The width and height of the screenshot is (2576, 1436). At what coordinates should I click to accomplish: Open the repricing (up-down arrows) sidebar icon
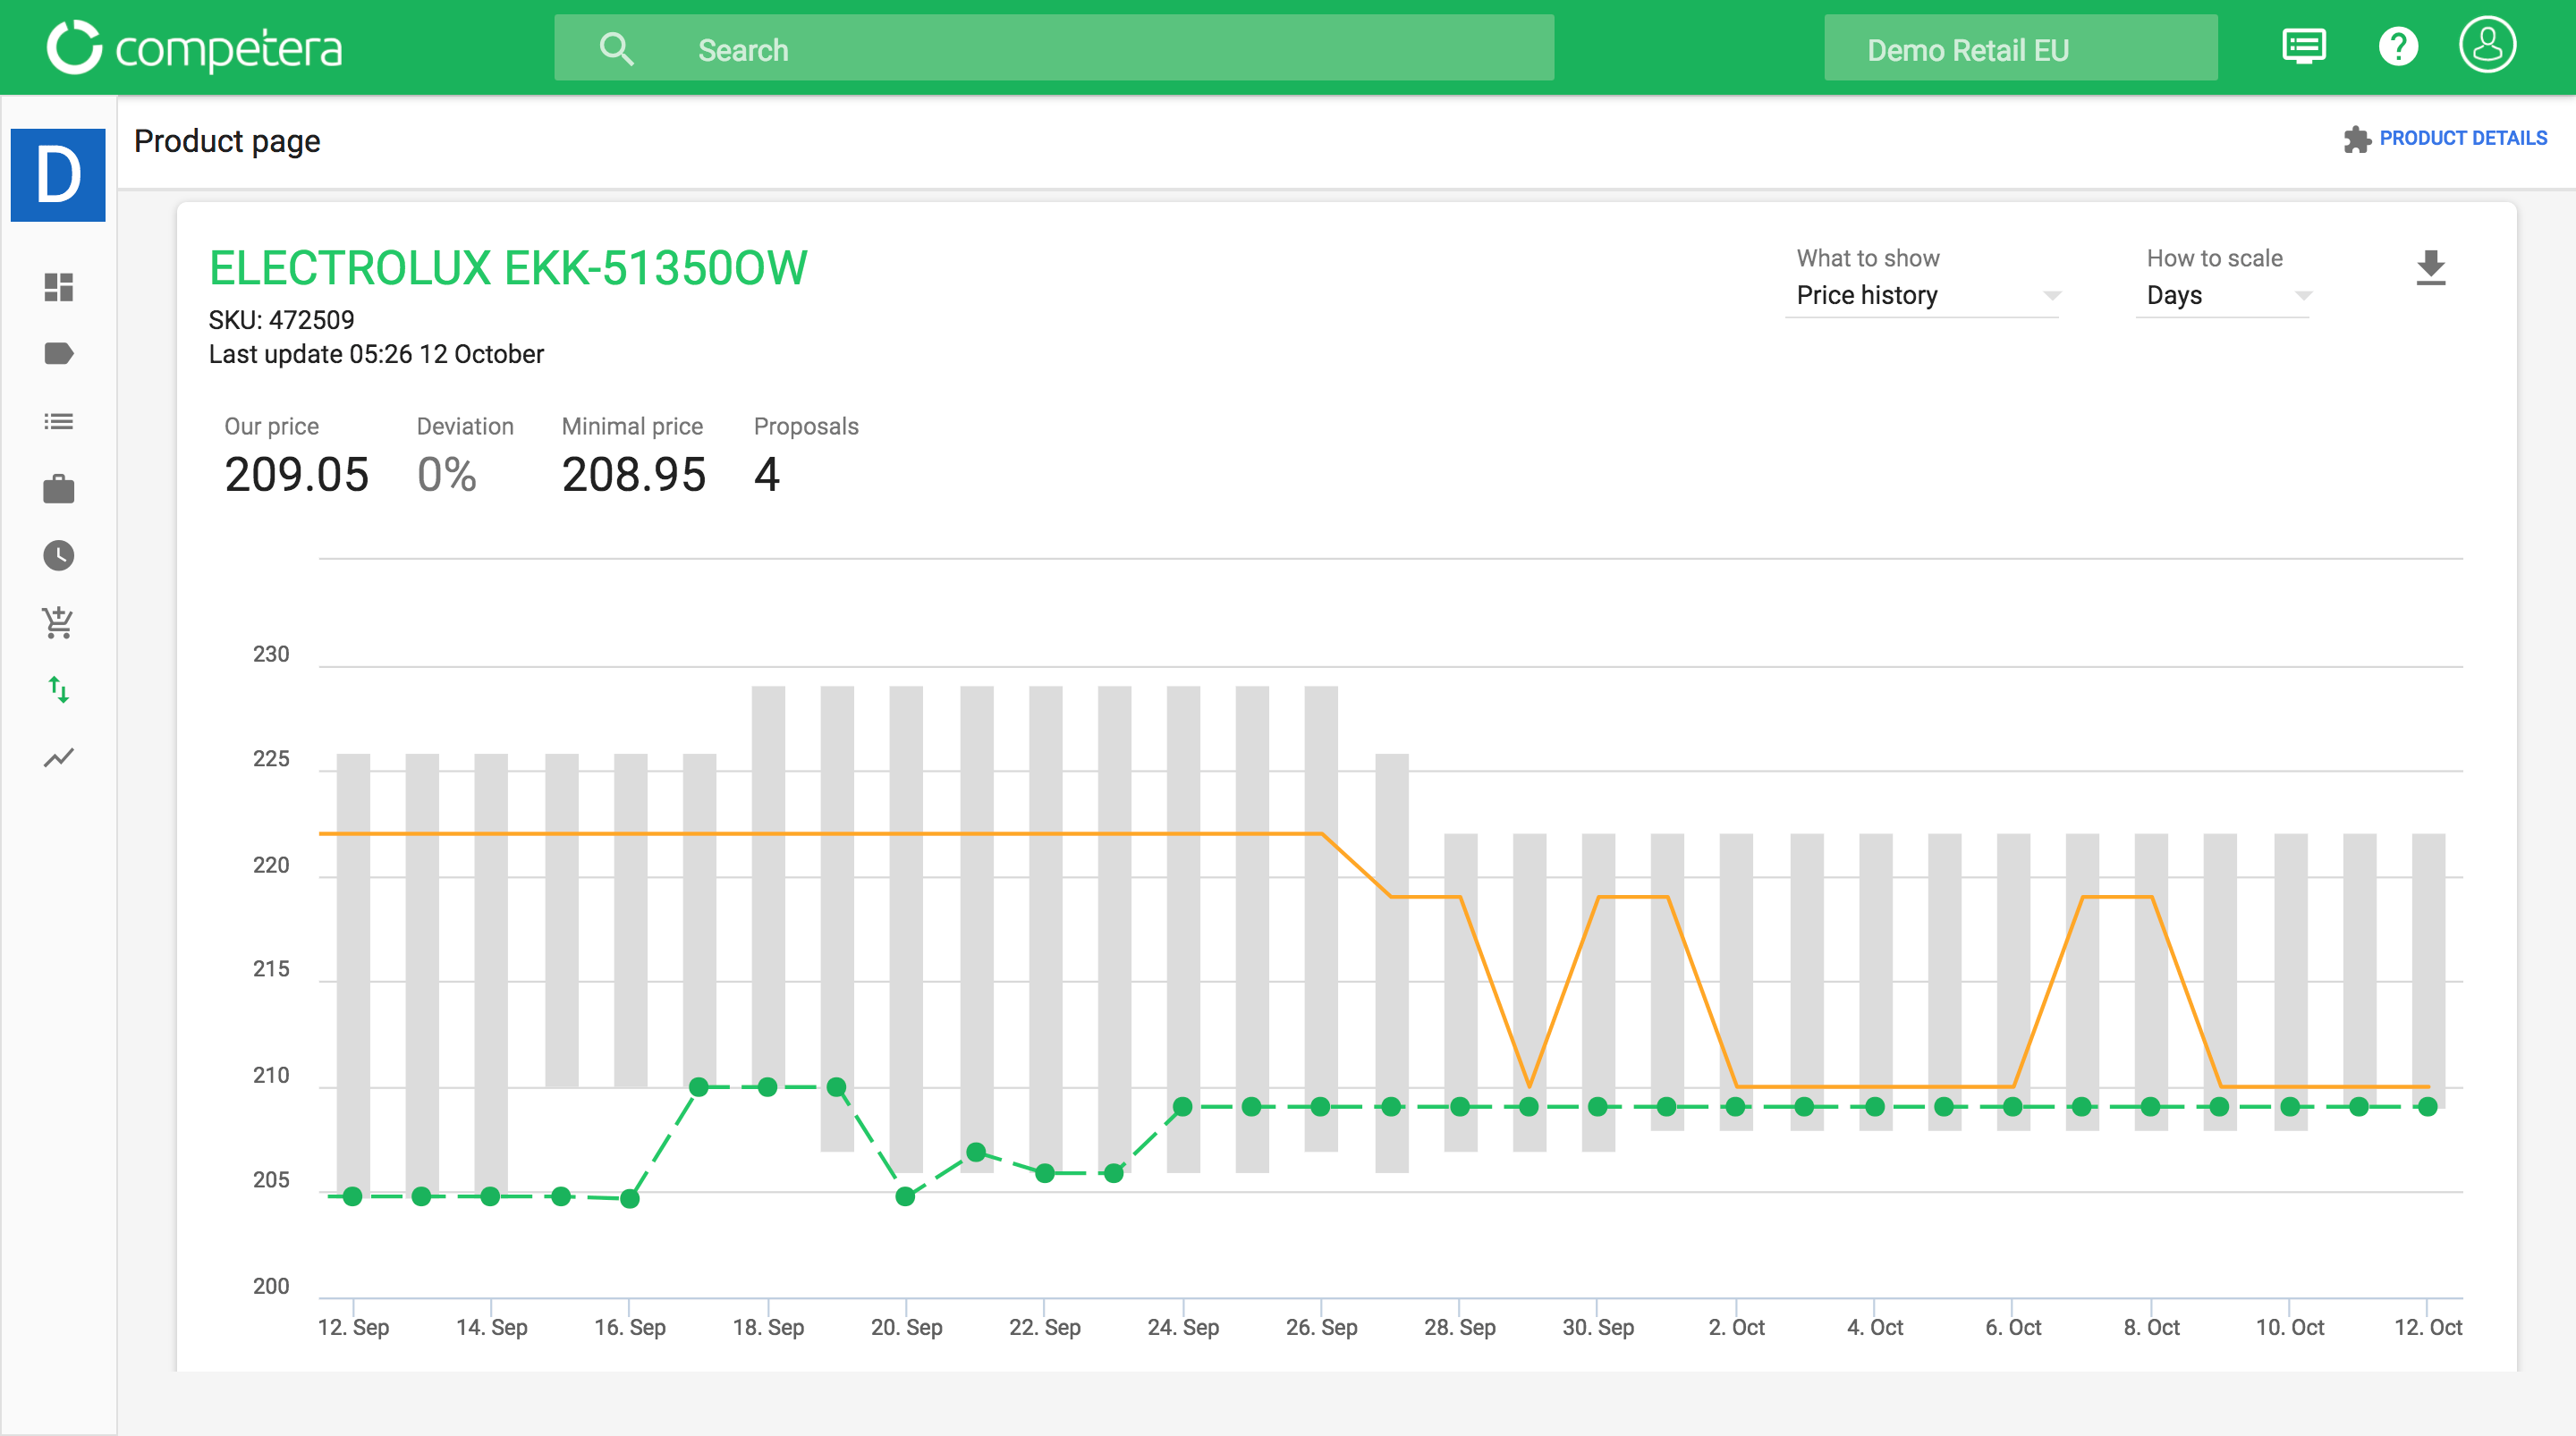tap(58, 690)
